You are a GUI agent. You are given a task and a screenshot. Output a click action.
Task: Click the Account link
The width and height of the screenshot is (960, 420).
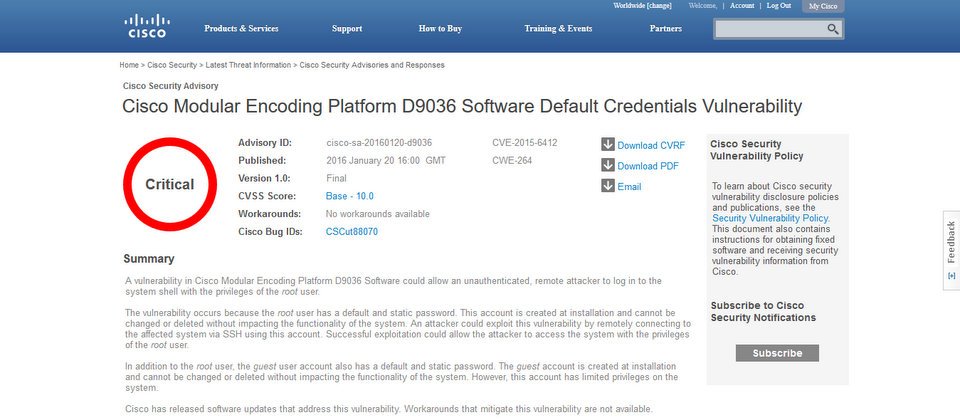click(x=742, y=6)
